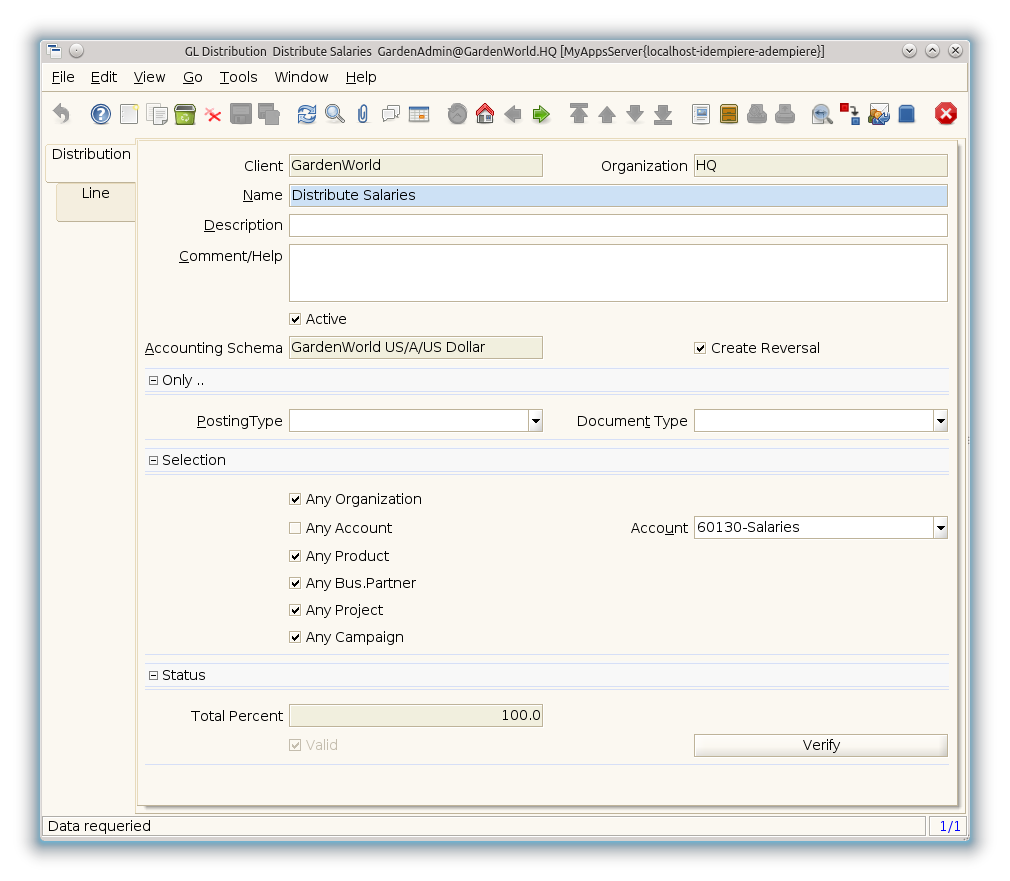Enable the Any Account checkbox
The width and height of the screenshot is (1010, 881).
(x=295, y=528)
